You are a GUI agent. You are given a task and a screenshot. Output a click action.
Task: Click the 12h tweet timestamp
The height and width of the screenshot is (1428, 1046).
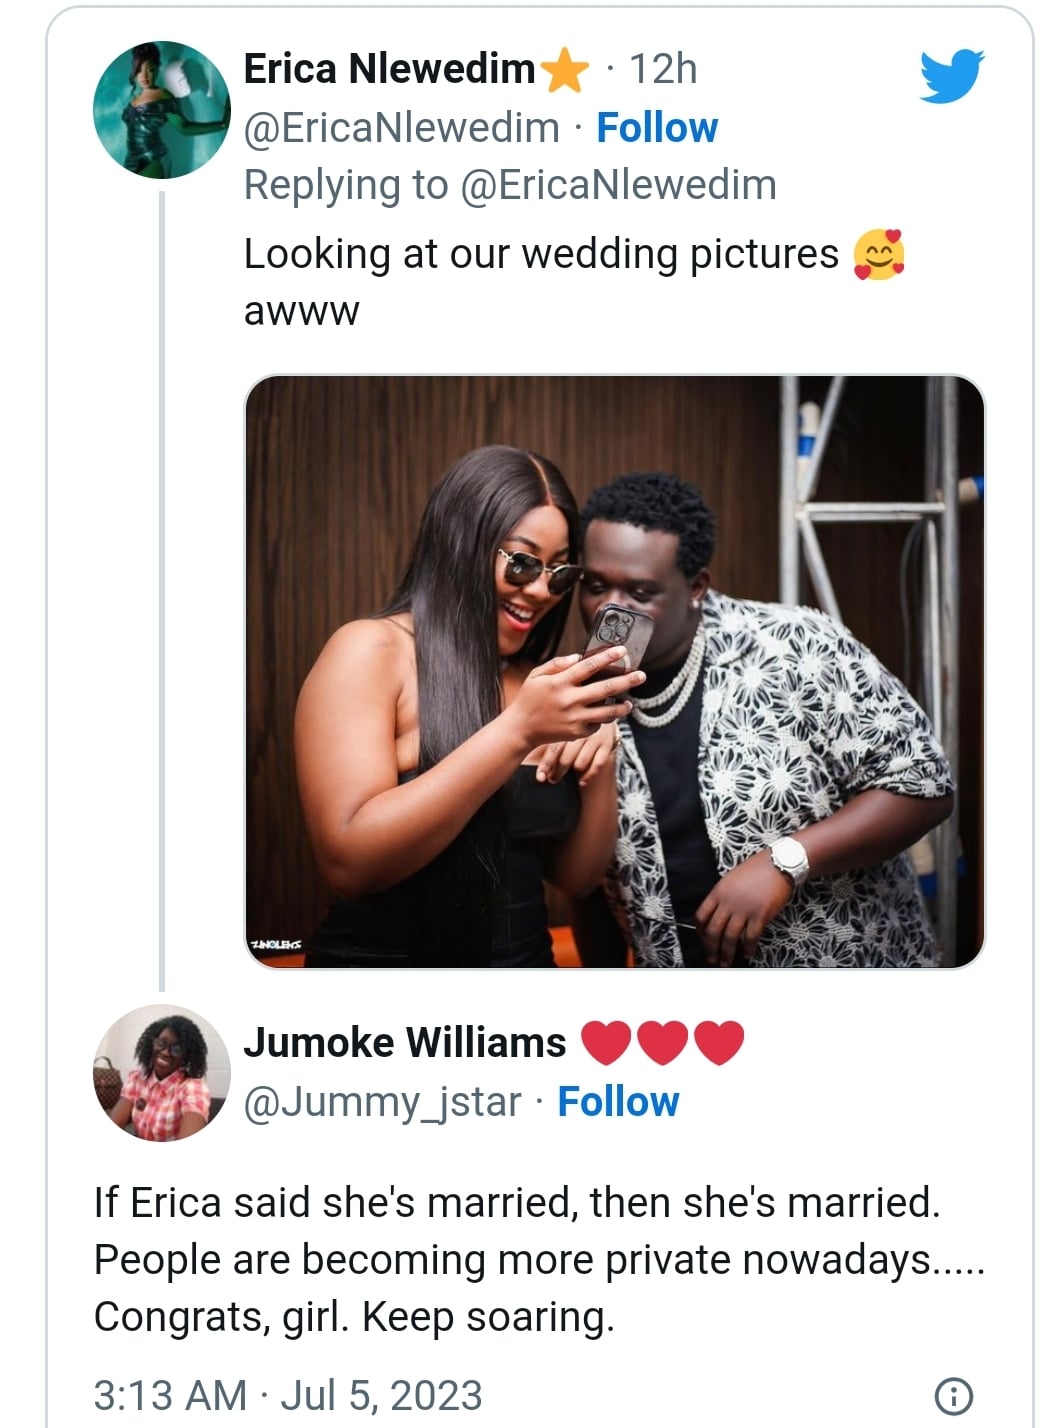coord(663,69)
